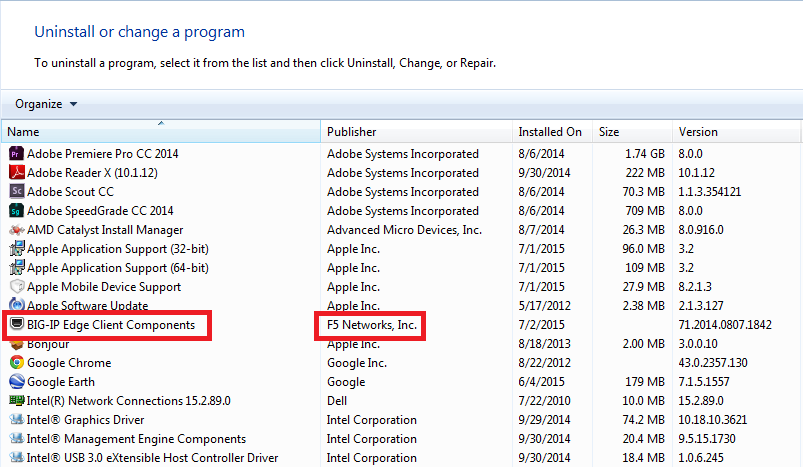This screenshot has height=467, width=803.
Task: Sort programs by the Version column header
Action: click(736, 132)
